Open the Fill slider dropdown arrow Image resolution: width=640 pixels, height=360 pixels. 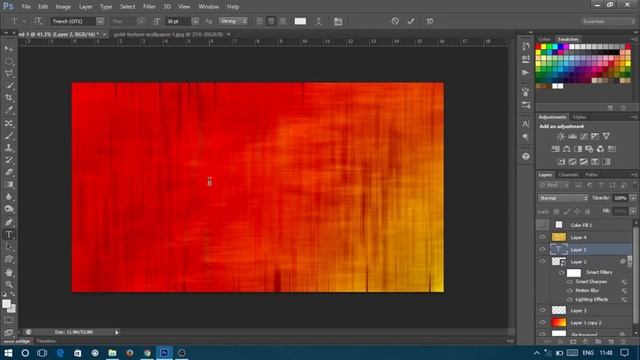pyautogui.click(x=633, y=211)
